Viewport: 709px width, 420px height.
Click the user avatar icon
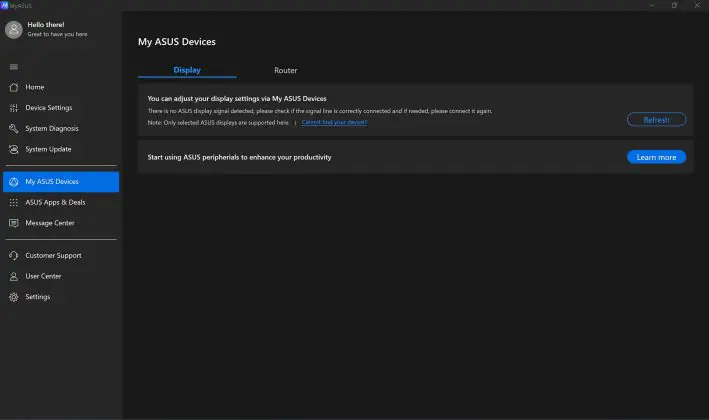click(14, 30)
